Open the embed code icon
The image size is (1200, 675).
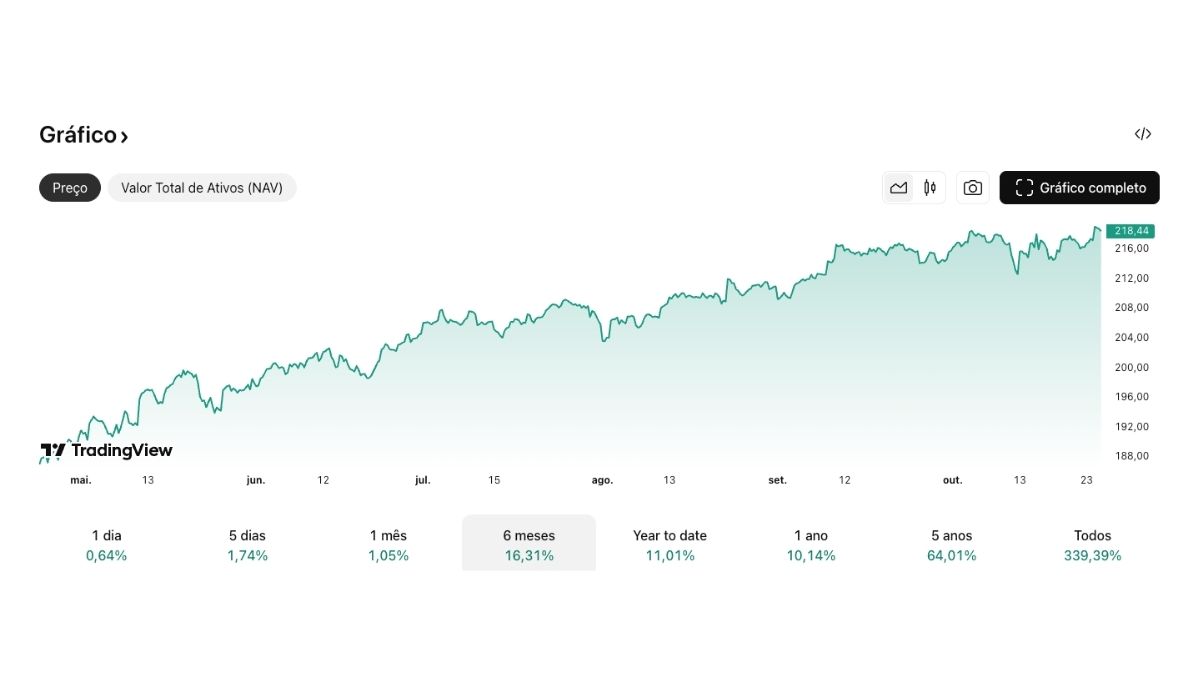click(1142, 134)
